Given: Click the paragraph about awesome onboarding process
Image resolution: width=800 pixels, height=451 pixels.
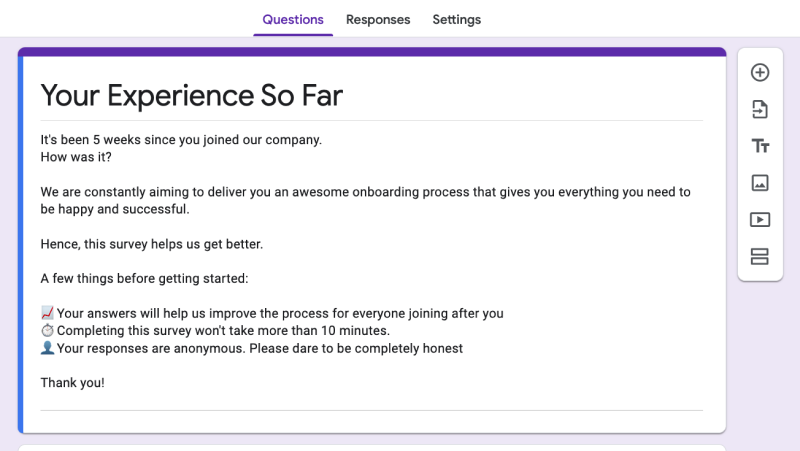Looking at the screenshot, I should 365,200.
